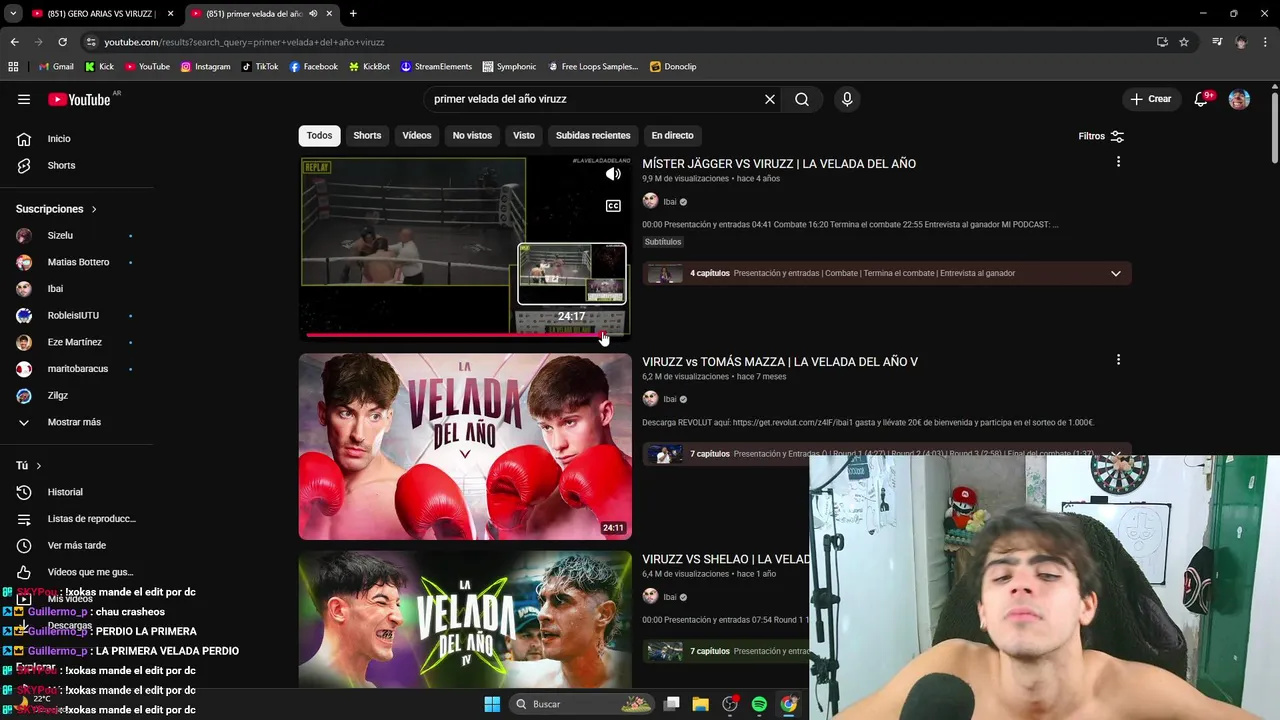
Task: Select the No vistos filter chip
Action: point(472,135)
